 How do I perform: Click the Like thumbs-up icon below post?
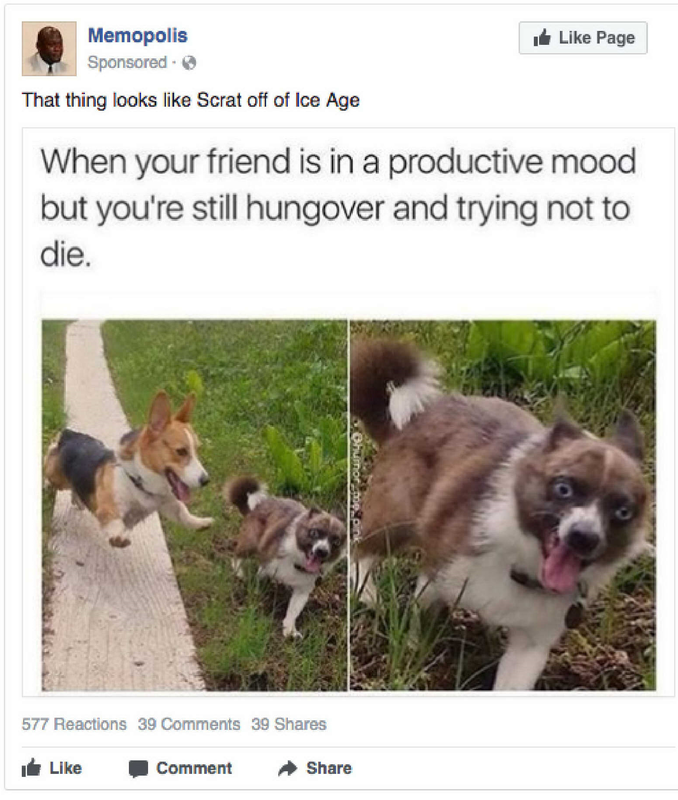click(31, 768)
